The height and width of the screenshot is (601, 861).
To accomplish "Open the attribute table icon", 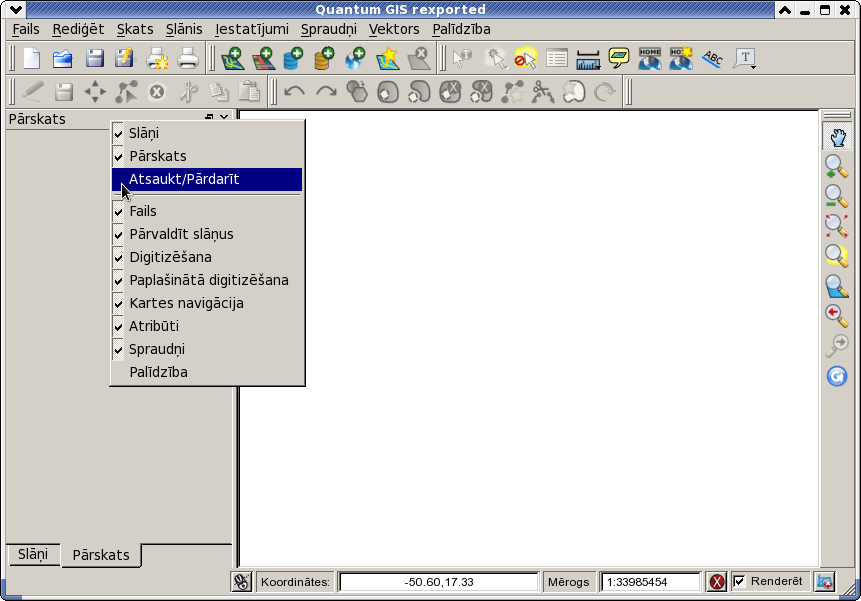I will pos(557,58).
